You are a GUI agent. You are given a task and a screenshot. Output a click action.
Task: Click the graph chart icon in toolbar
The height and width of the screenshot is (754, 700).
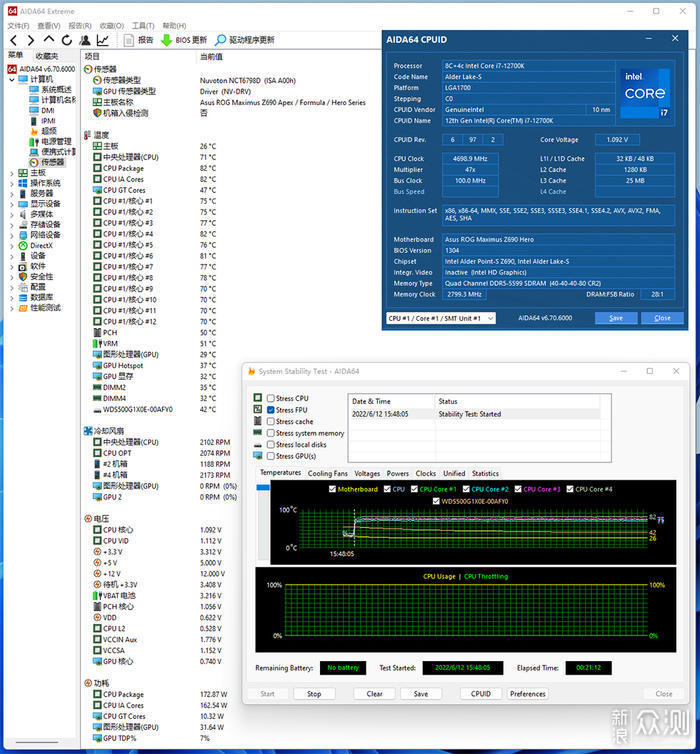102,40
